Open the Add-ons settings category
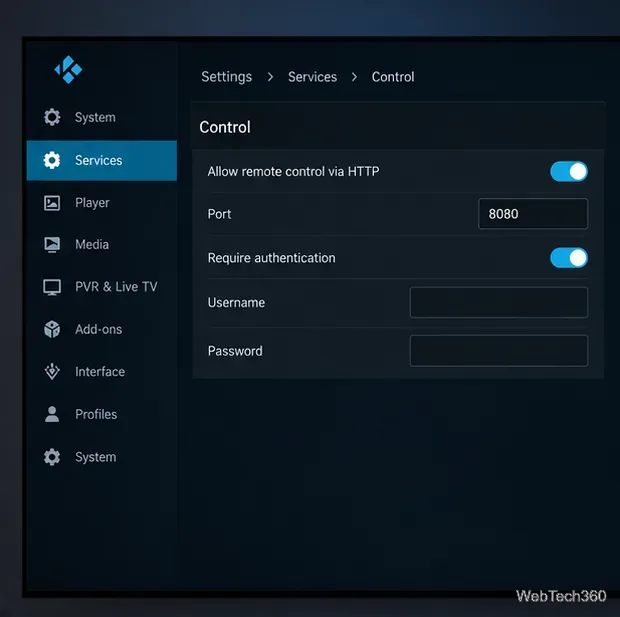620x617 pixels. 98,329
